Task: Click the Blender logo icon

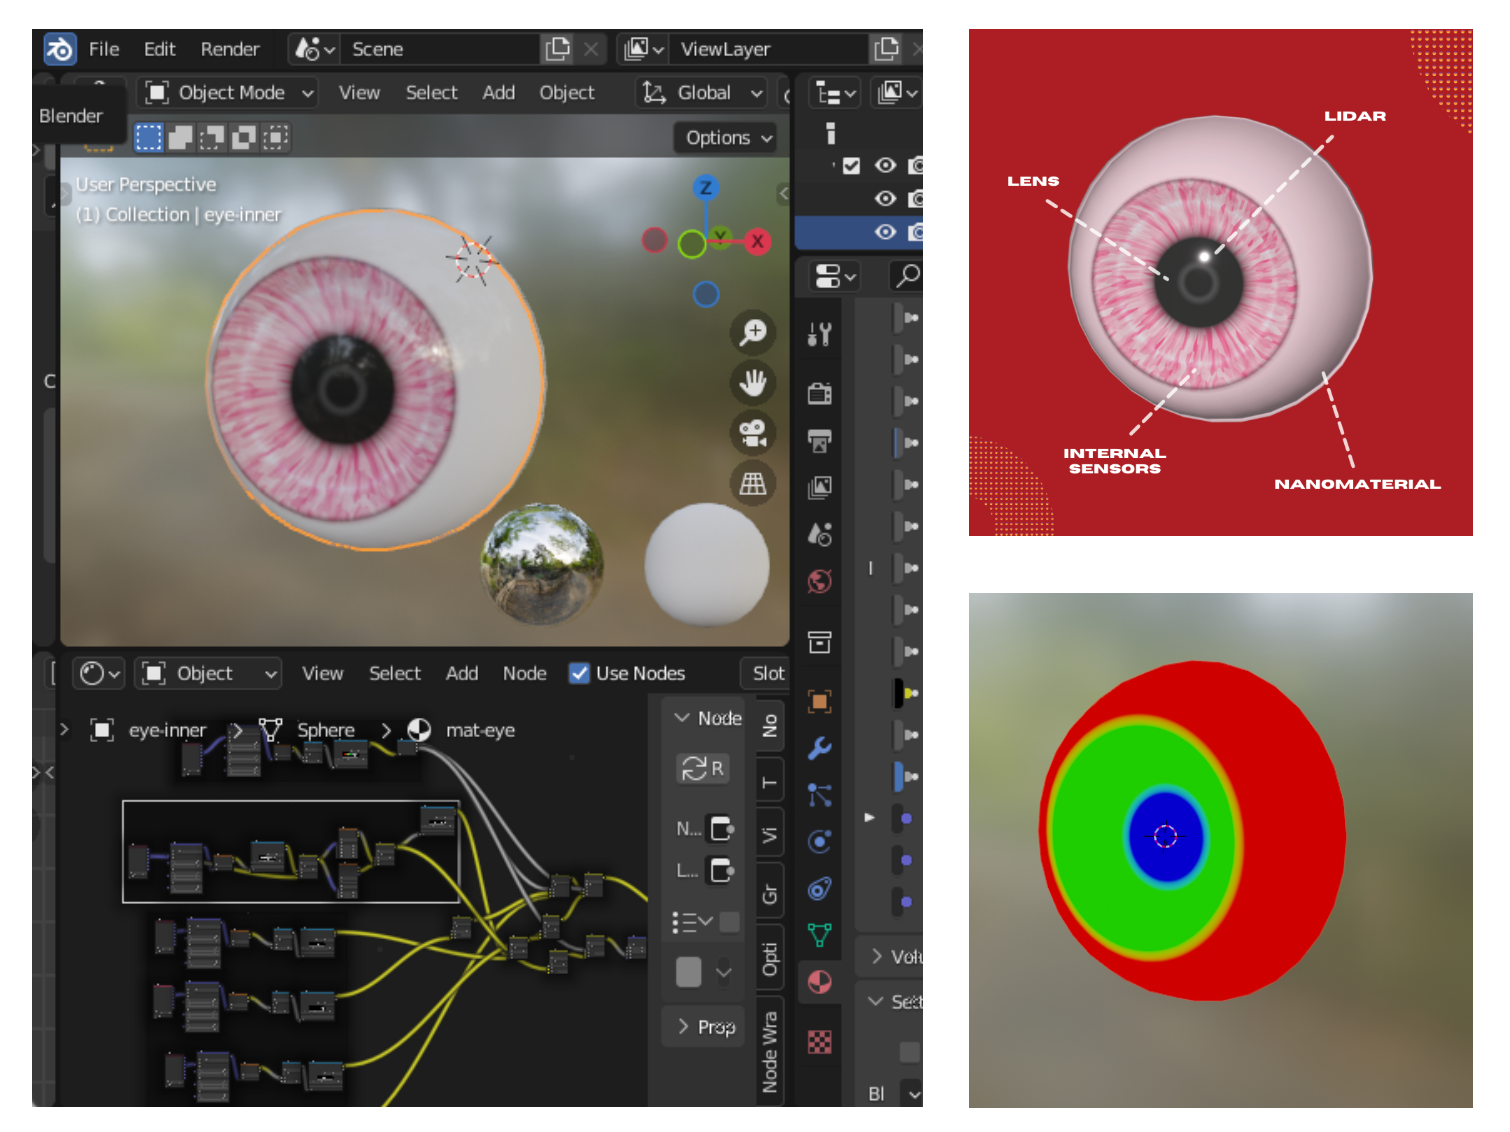Action: (x=59, y=49)
